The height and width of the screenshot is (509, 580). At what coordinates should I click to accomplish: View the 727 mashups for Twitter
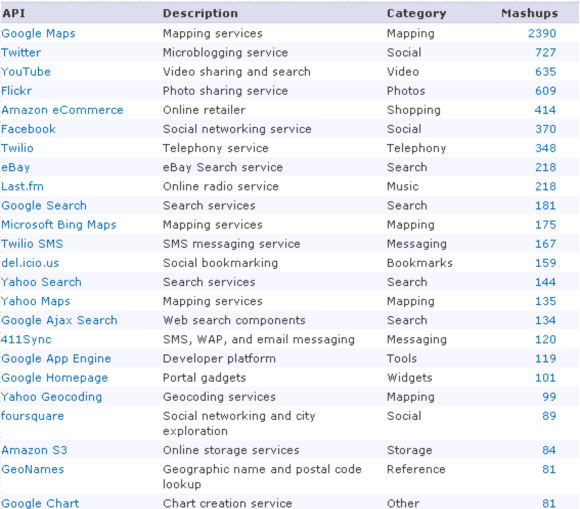pos(546,53)
